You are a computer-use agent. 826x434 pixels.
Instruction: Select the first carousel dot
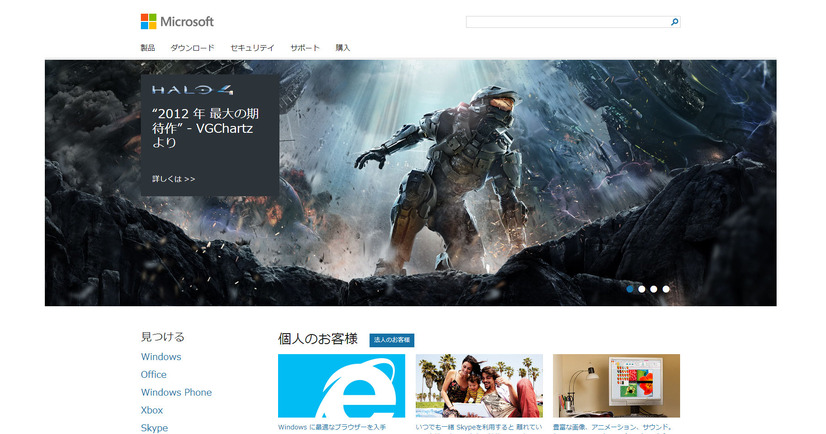tap(630, 289)
